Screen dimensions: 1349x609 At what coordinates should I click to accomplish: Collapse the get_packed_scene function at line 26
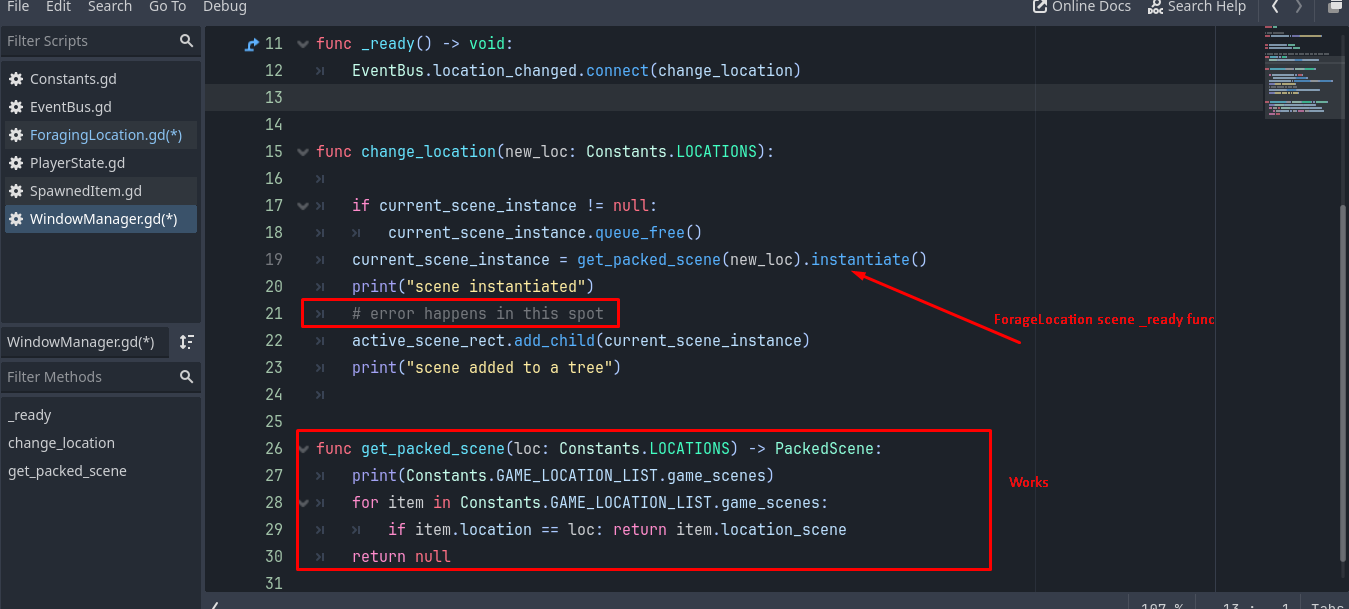pos(304,449)
